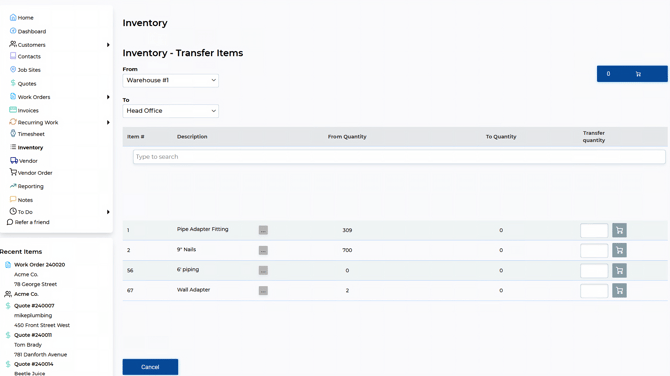
Task: Open recent item Work Order 240020
Action: pos(39,264)
